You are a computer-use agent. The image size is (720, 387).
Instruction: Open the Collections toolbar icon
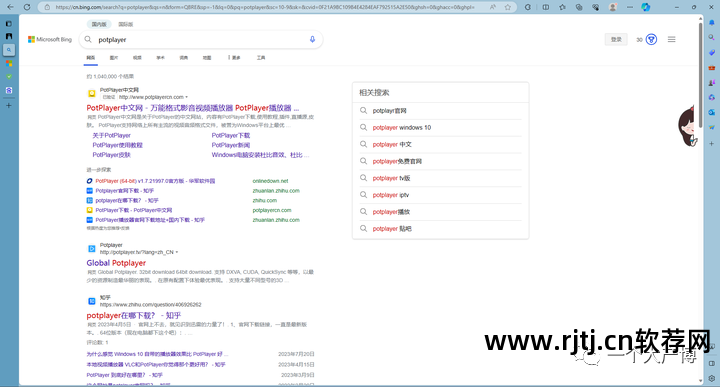click(x=579, y=7)
